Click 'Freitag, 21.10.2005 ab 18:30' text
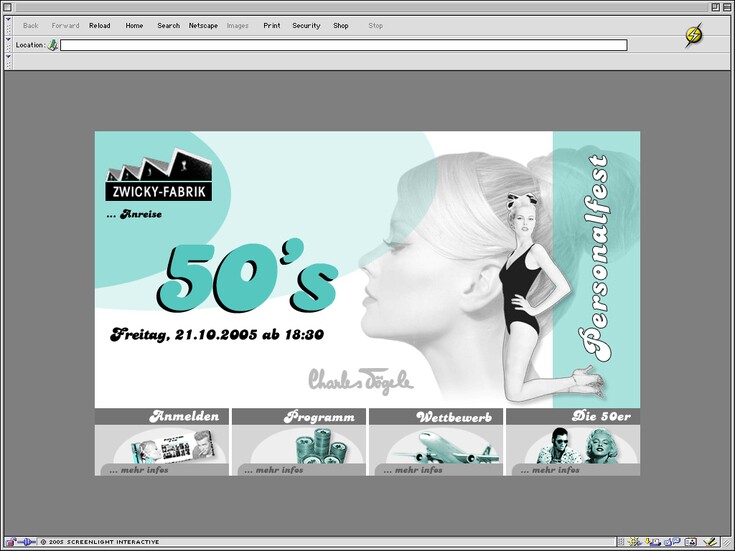735x551 pixels. [217, 334]
